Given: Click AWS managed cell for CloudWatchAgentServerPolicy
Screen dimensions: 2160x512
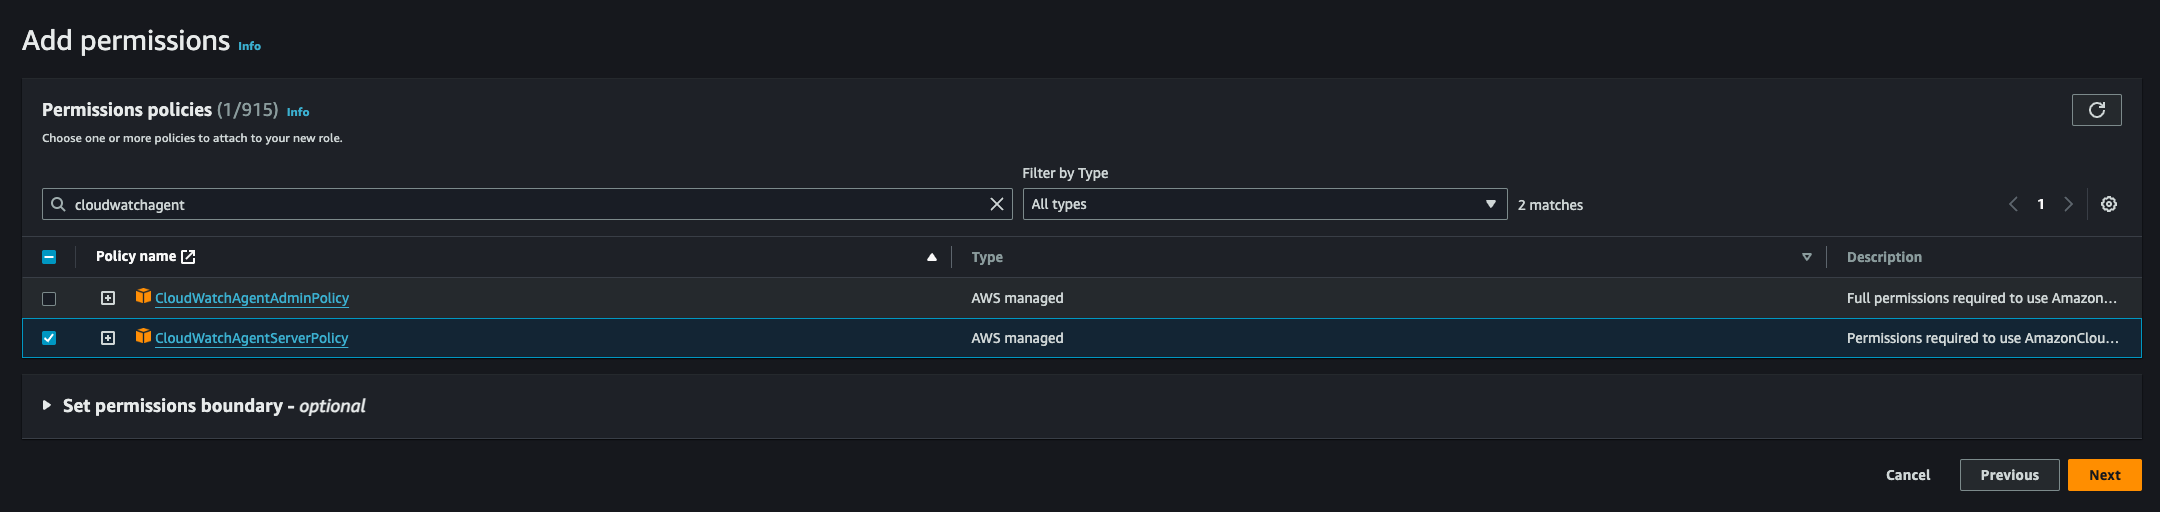Looking at the screenshot, I should coord(1017,338).
